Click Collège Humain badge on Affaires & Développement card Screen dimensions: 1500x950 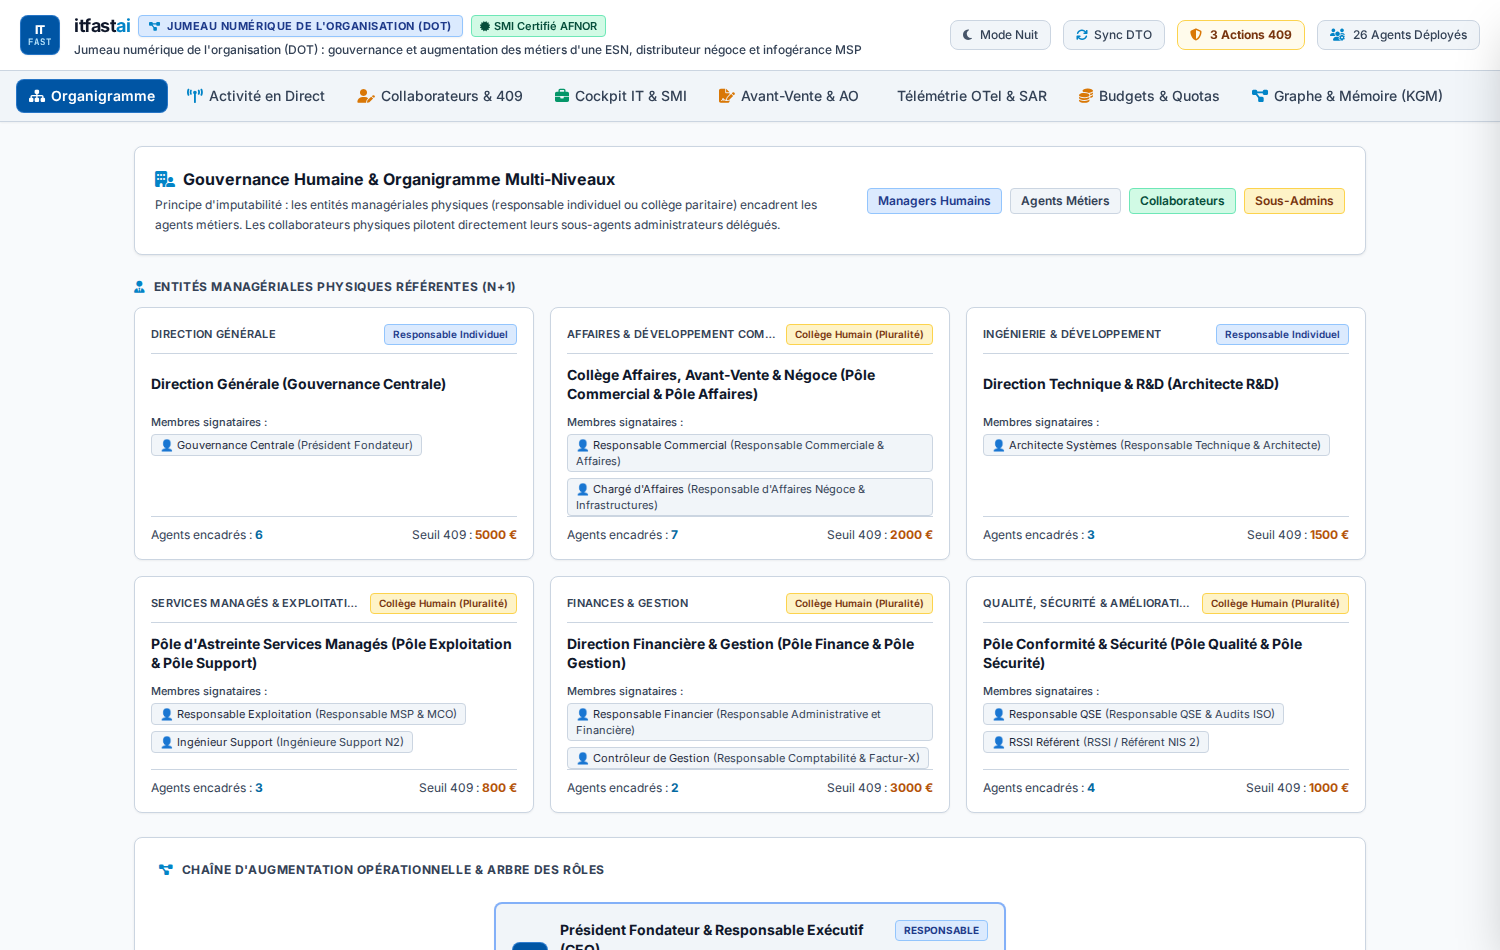pyautogui.click(x=859, y=335)
